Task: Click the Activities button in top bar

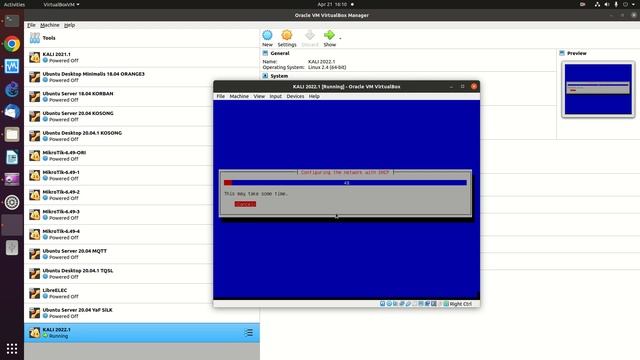Action: (x=14, y=4)
